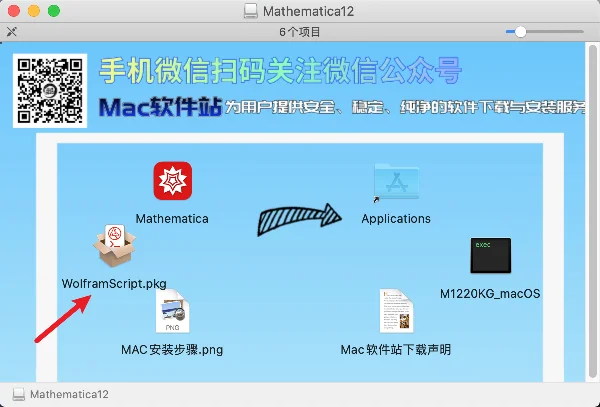Click the "WolframScript.pkg" file name
600x407 pixels.
tap(114, 284)
